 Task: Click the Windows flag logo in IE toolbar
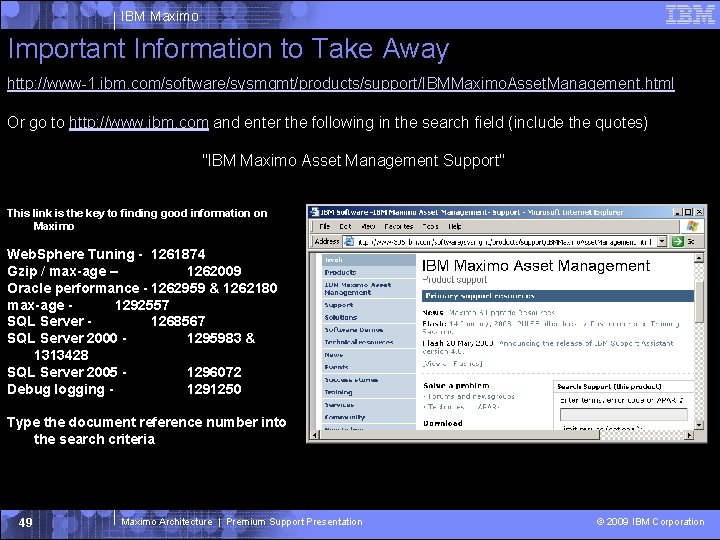click(692, 226)
